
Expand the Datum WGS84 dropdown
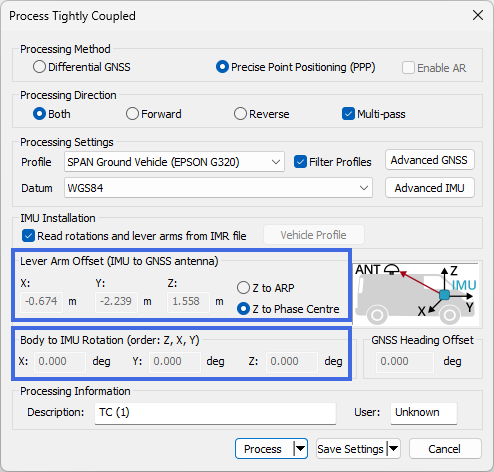click(x=218, y=188)
